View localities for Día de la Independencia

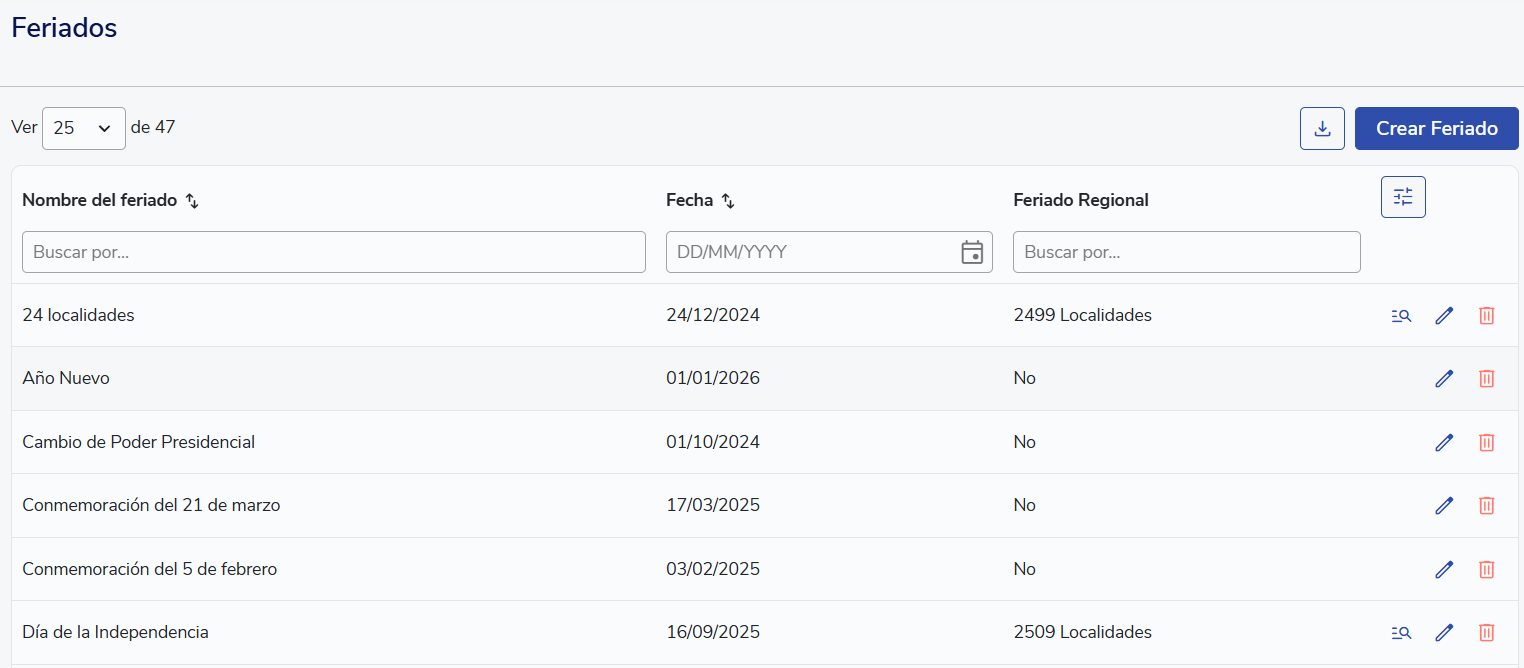tap(1401, 633)
